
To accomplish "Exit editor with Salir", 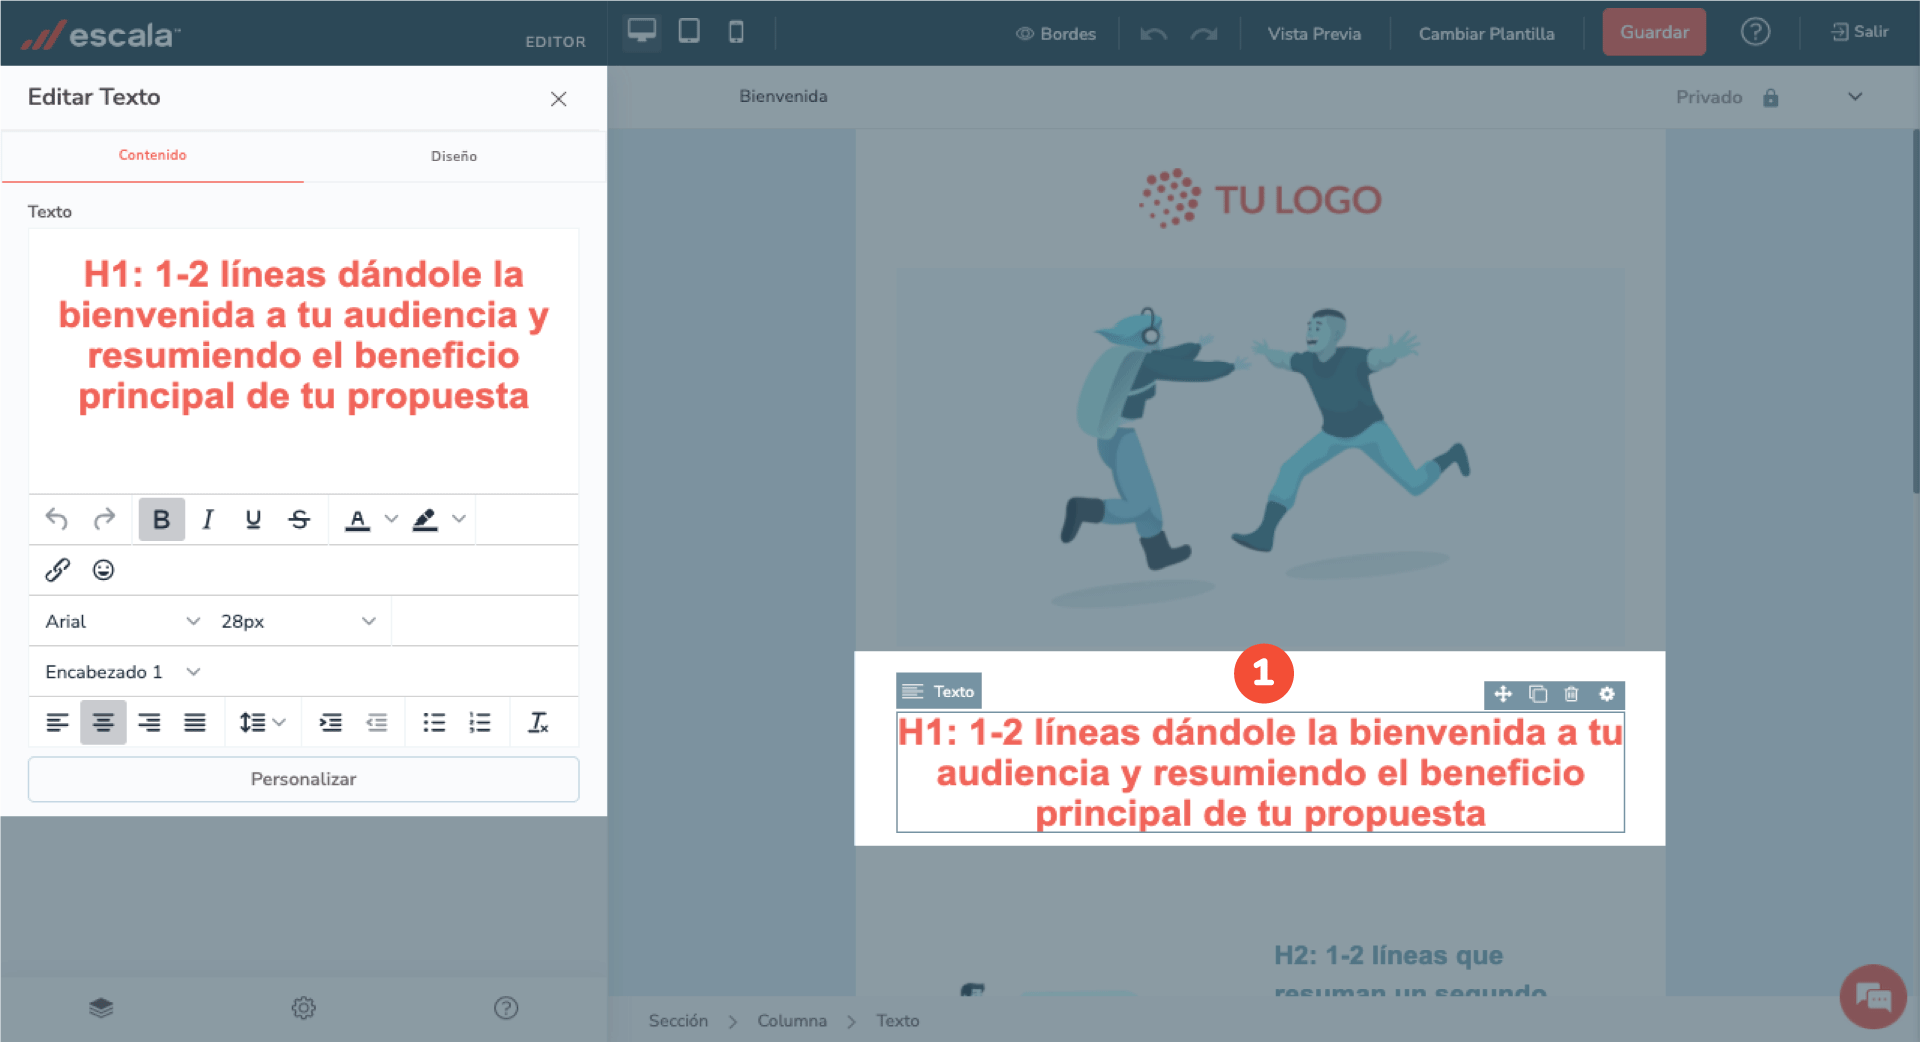I will pyautogui.click(x=1860, y=32).
